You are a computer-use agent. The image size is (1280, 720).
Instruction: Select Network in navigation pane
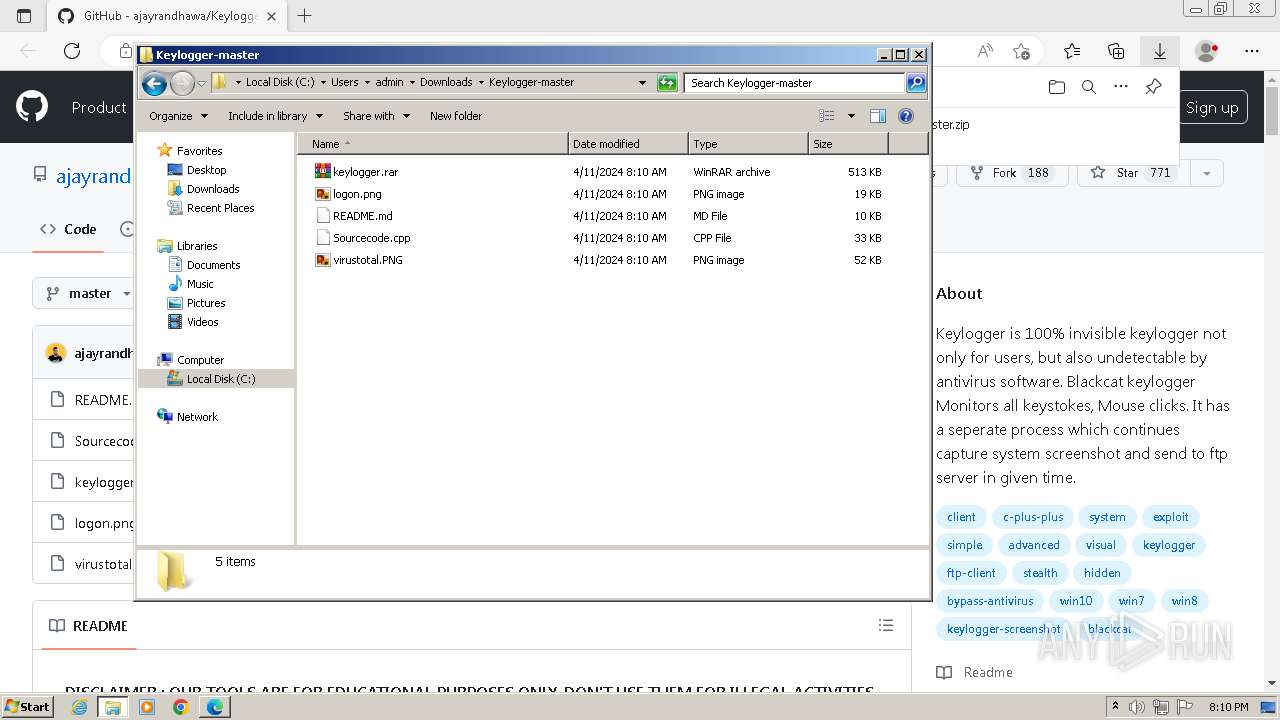click(x=188, y=417)
